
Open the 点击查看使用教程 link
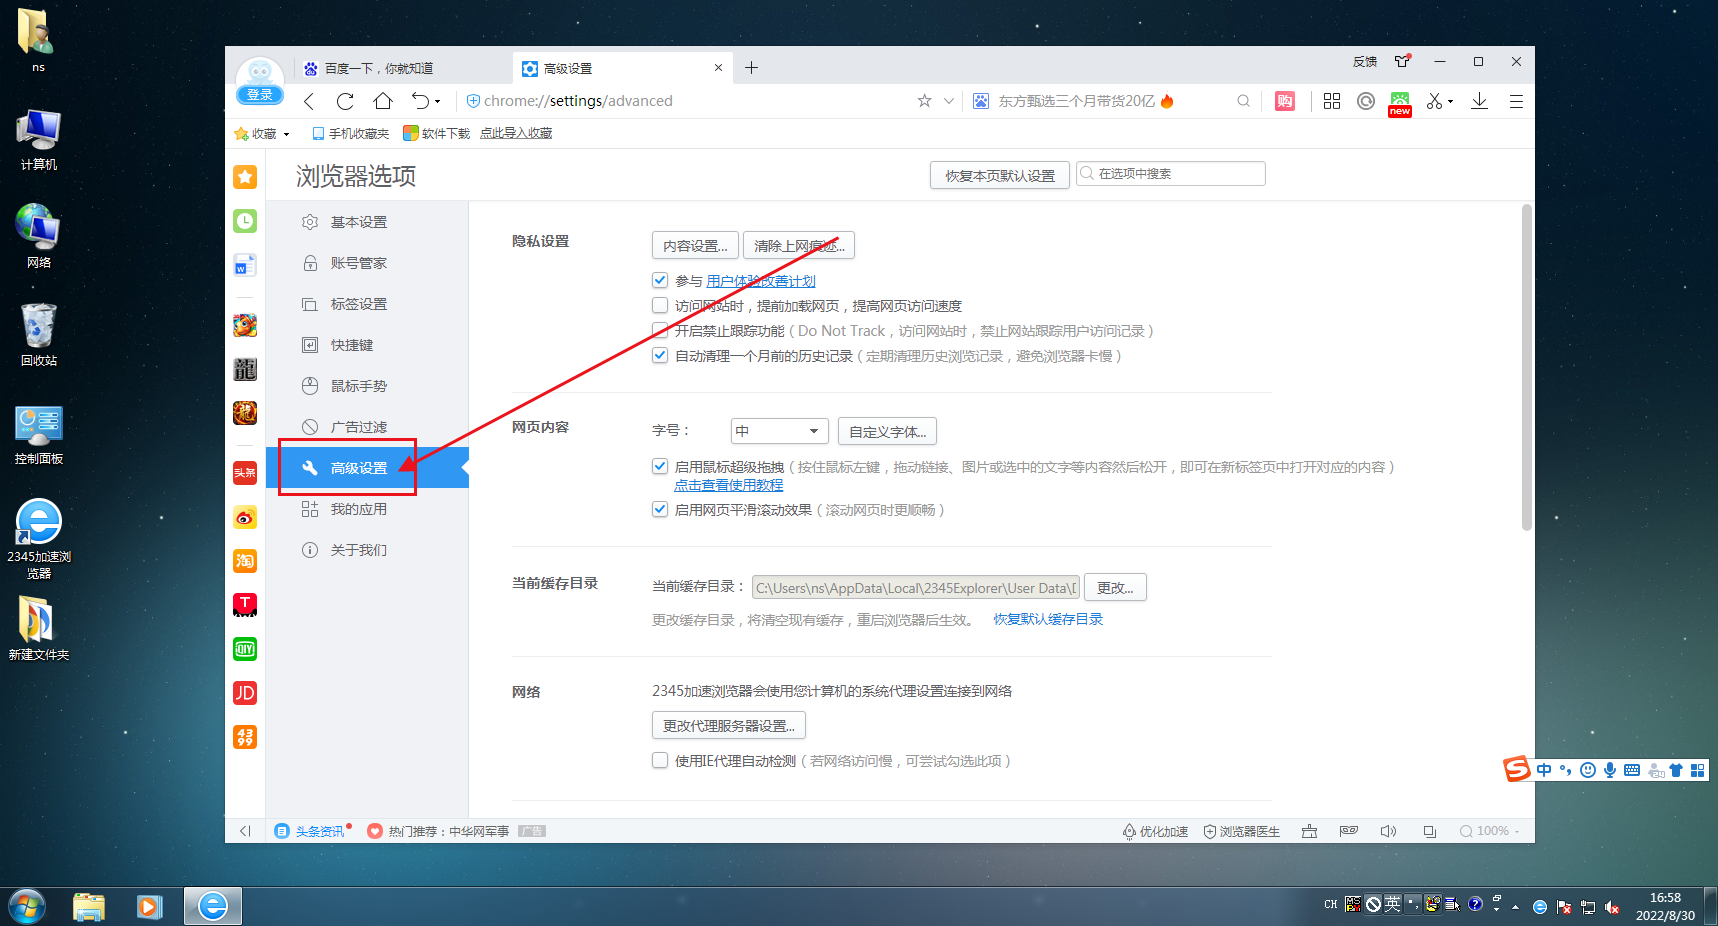[x=729, y=485]
